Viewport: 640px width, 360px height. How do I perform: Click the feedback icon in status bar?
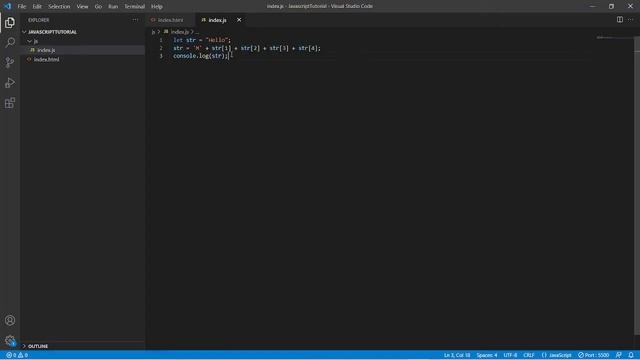619,355
